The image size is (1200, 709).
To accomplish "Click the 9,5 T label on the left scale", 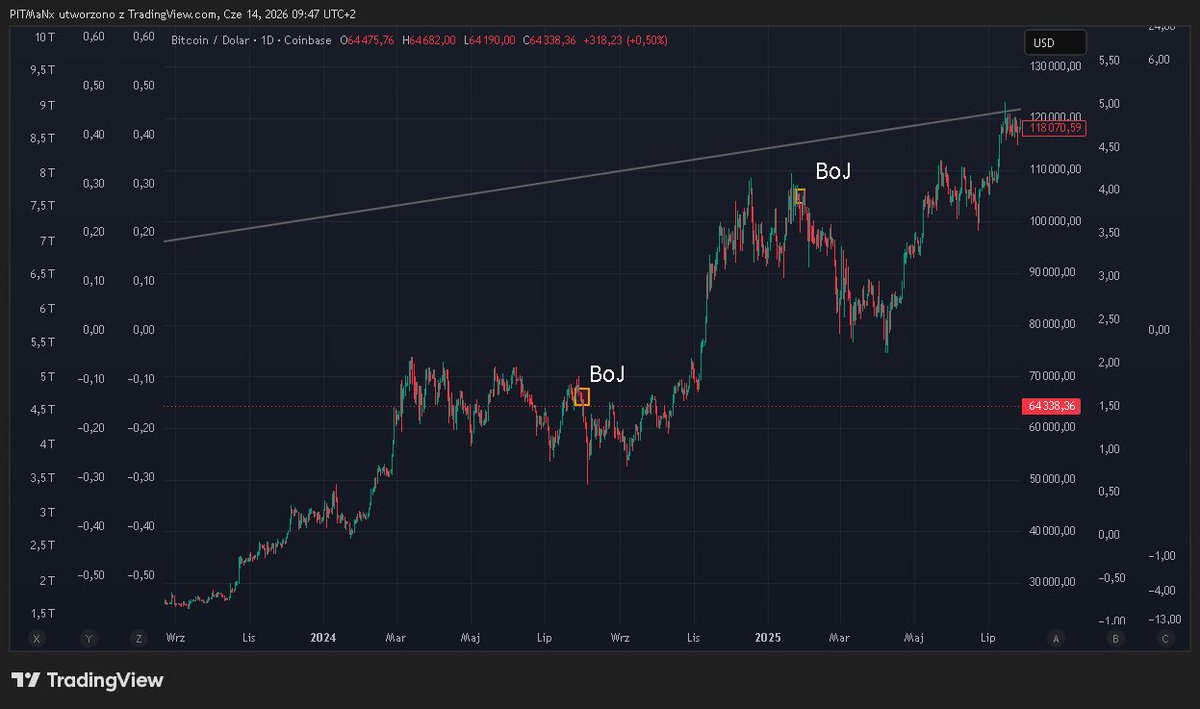I will click(x=44, y=70).
